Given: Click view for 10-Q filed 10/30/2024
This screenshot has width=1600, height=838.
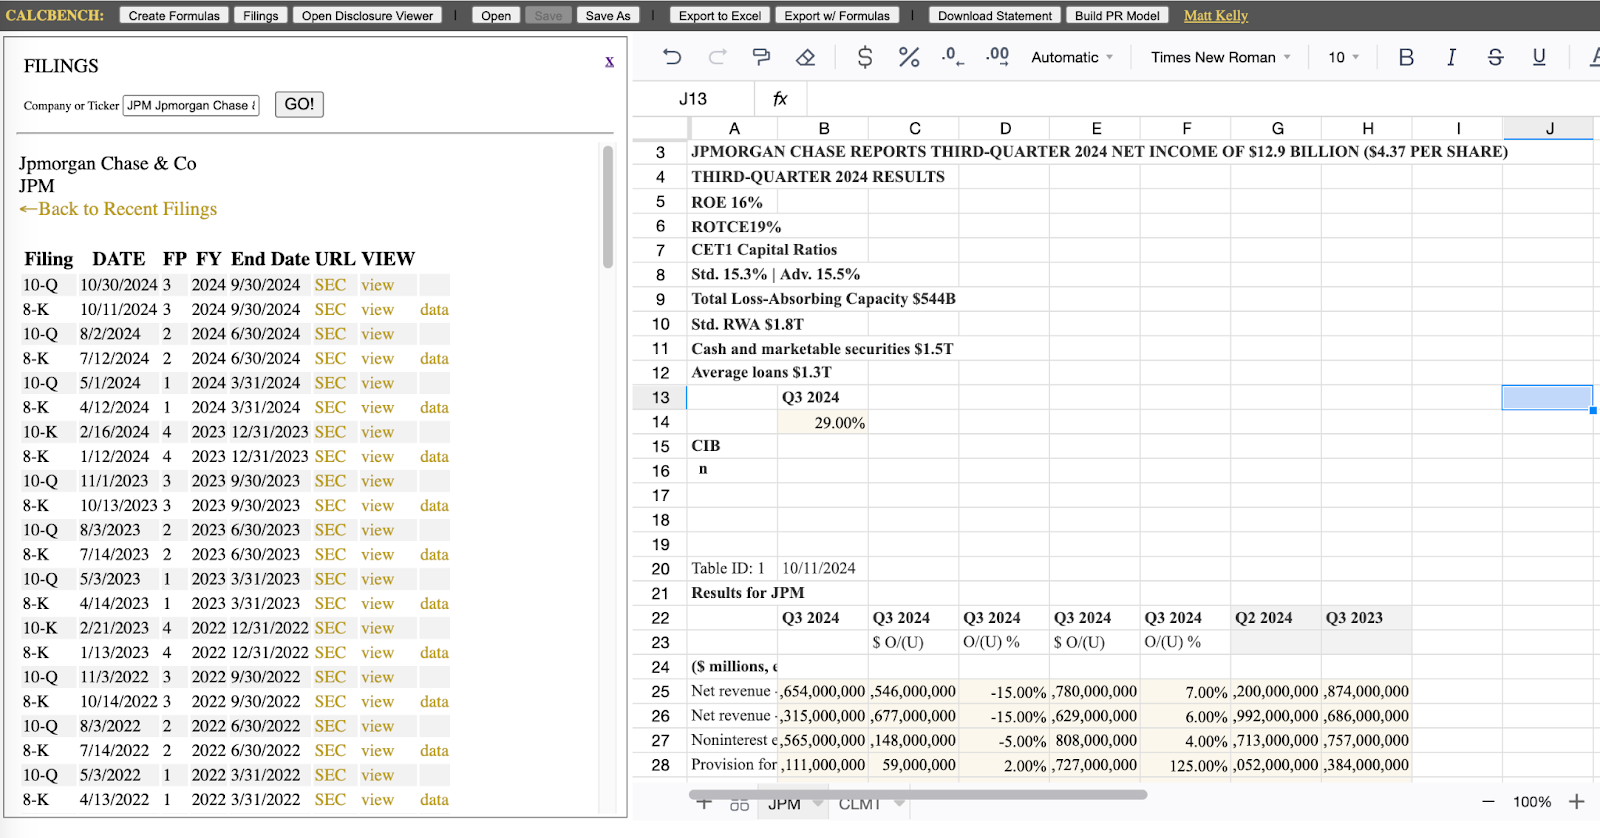Looking at the screenshot, I should point(377,285).
